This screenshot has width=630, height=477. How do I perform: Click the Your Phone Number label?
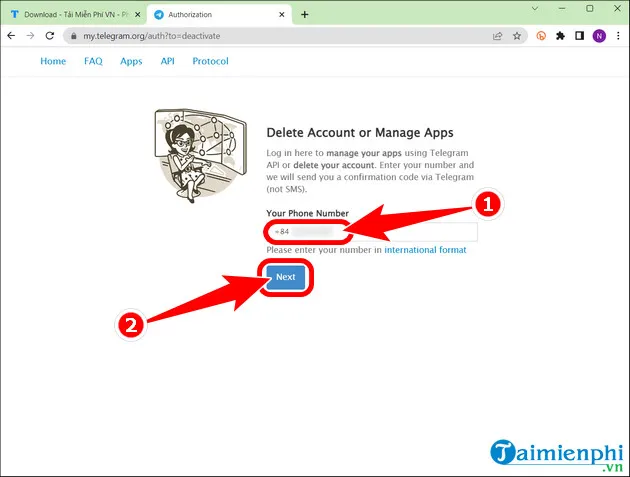point(307,213)
